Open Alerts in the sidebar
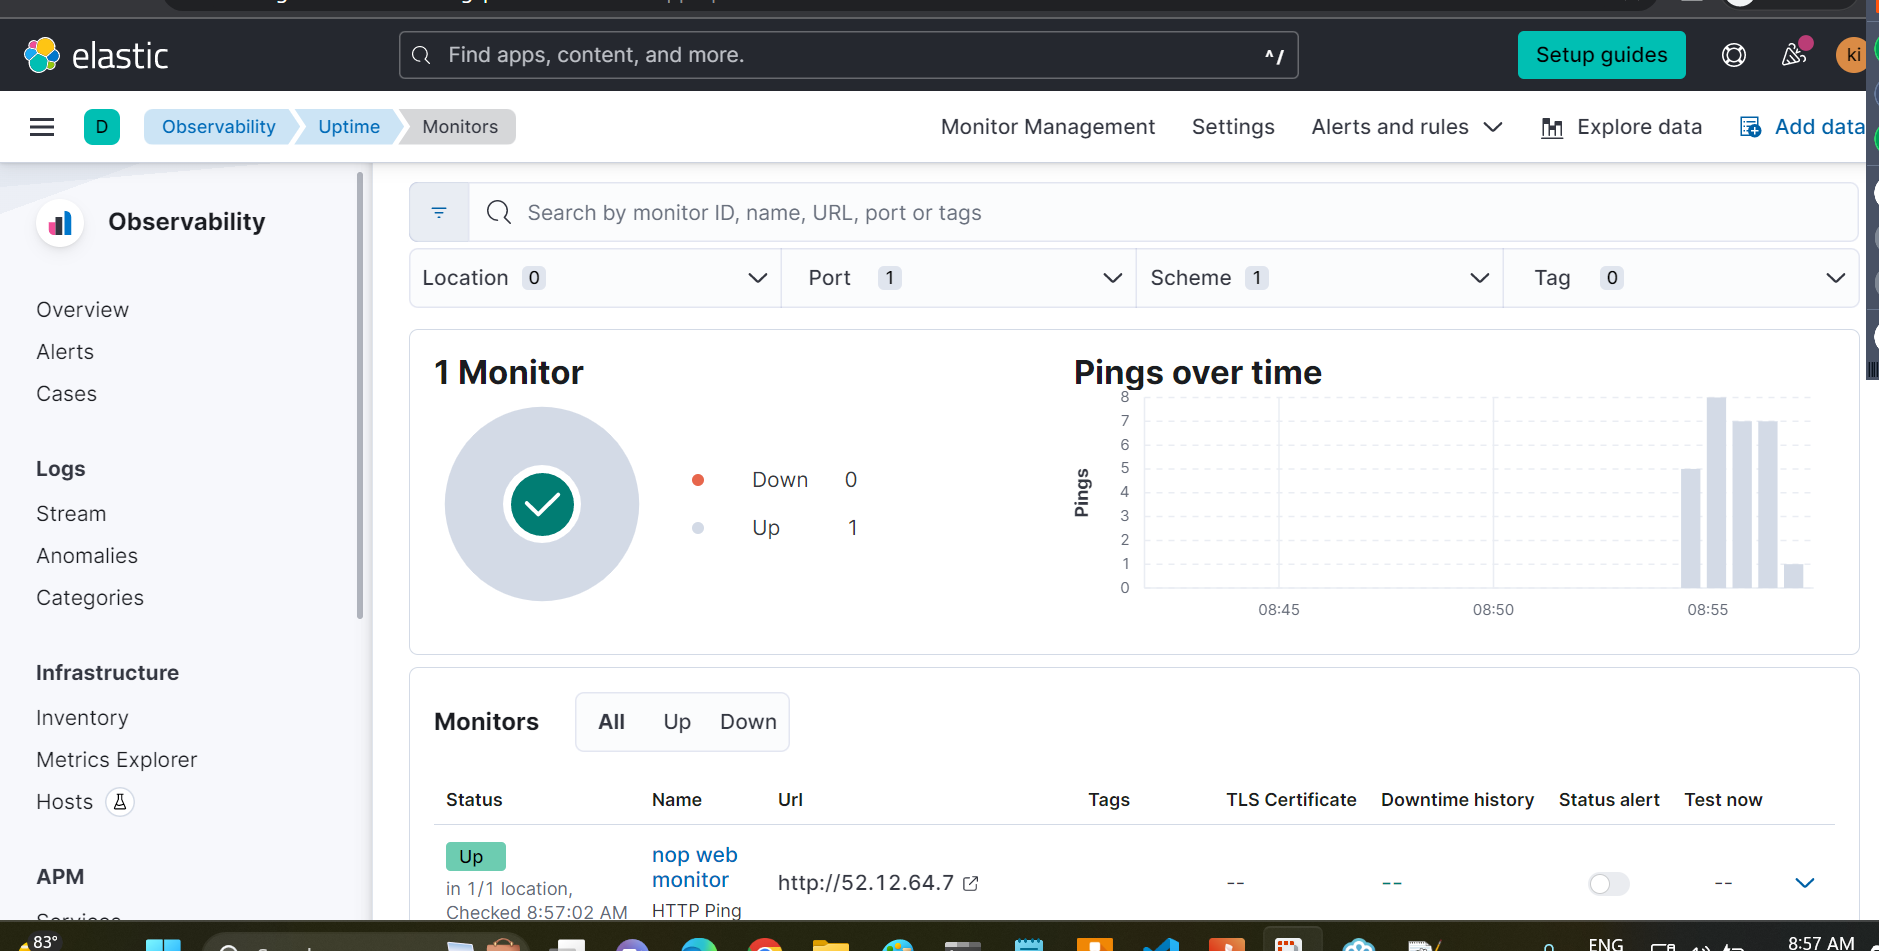This screenshot has width=1879, height=951. click(x=65, y=352)
